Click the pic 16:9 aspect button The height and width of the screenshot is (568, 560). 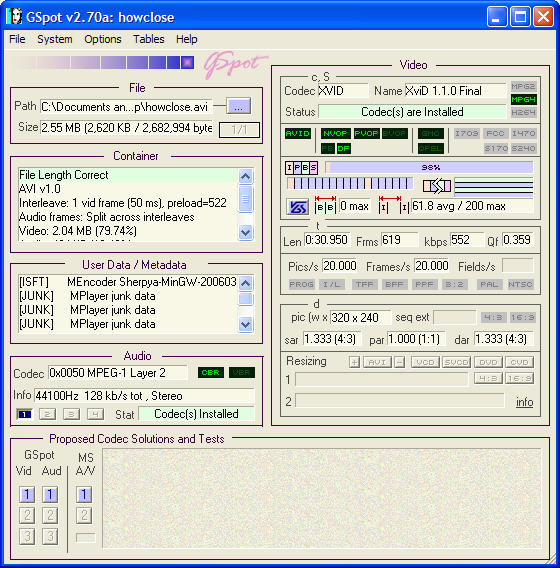click(522, 318)
